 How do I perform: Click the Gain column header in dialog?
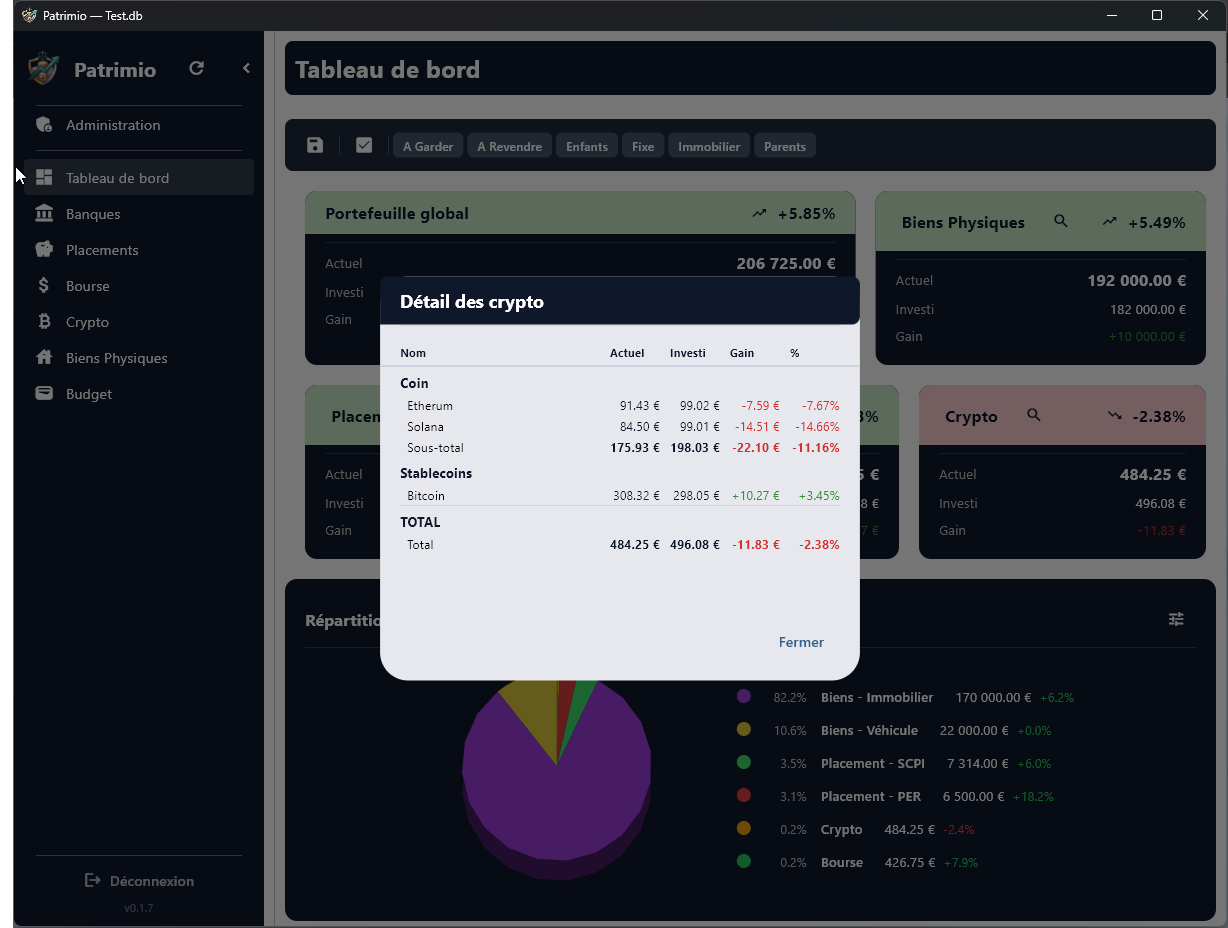click(x=742, y=353)
